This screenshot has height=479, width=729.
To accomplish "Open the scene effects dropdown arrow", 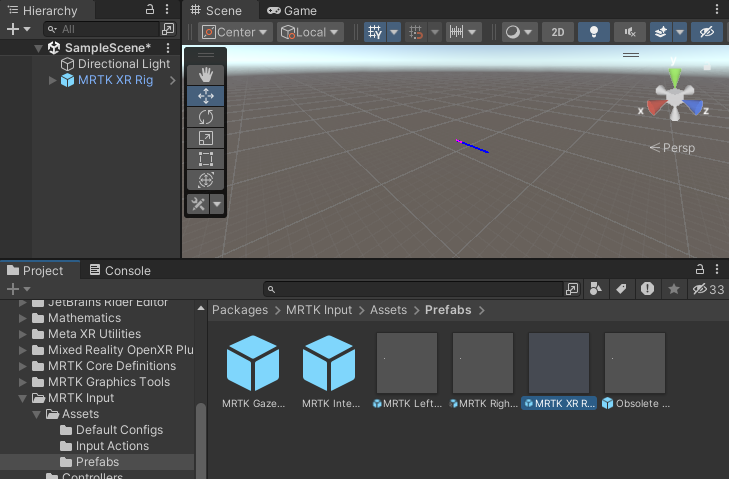I will (680, 32).
